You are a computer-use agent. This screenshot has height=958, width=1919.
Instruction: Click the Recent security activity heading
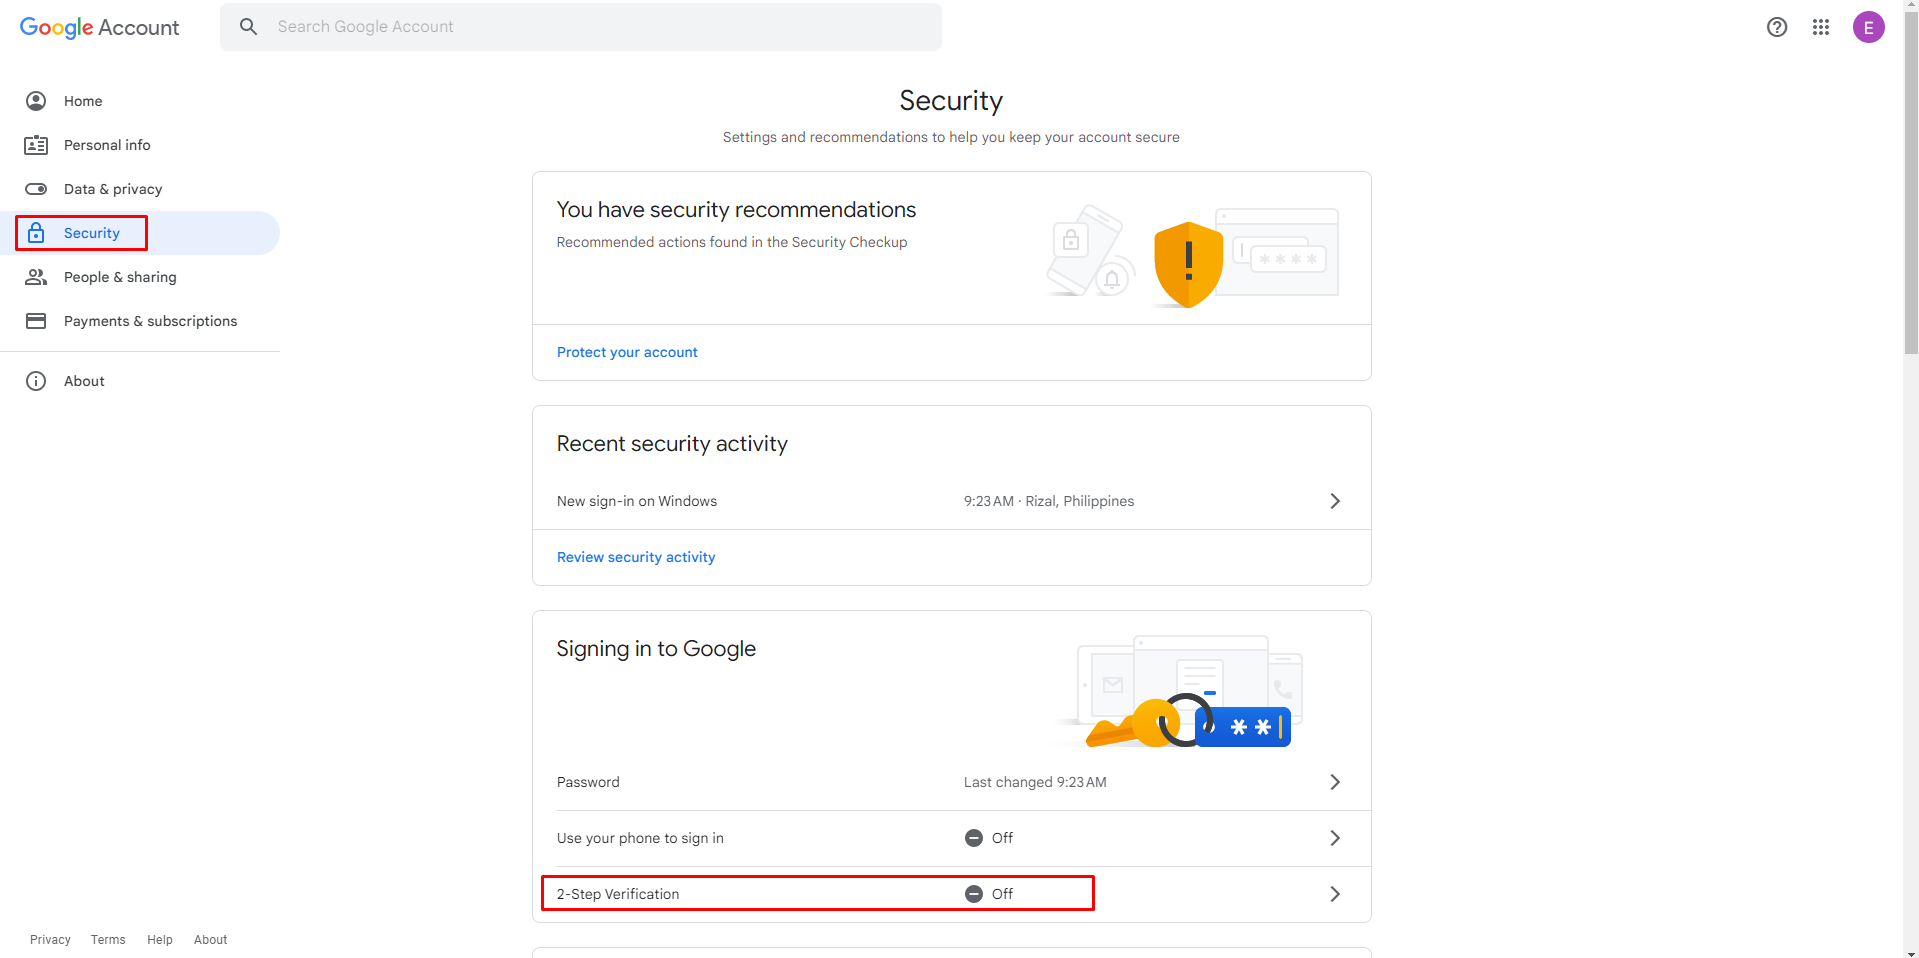672,444
